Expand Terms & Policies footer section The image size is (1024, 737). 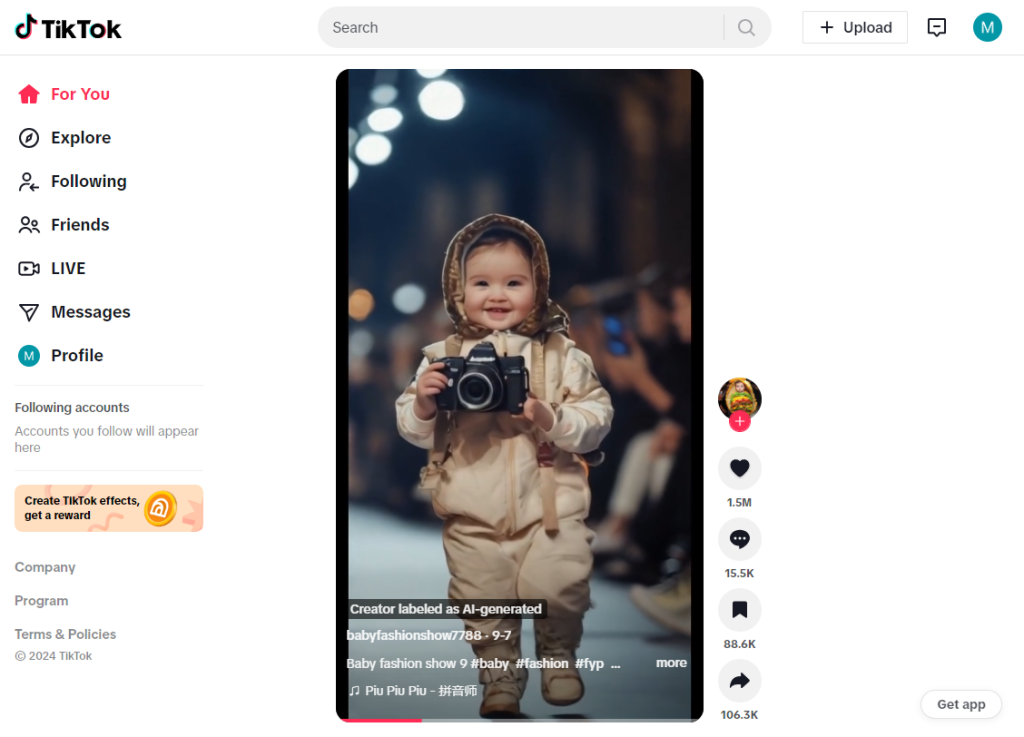point(65,634)
